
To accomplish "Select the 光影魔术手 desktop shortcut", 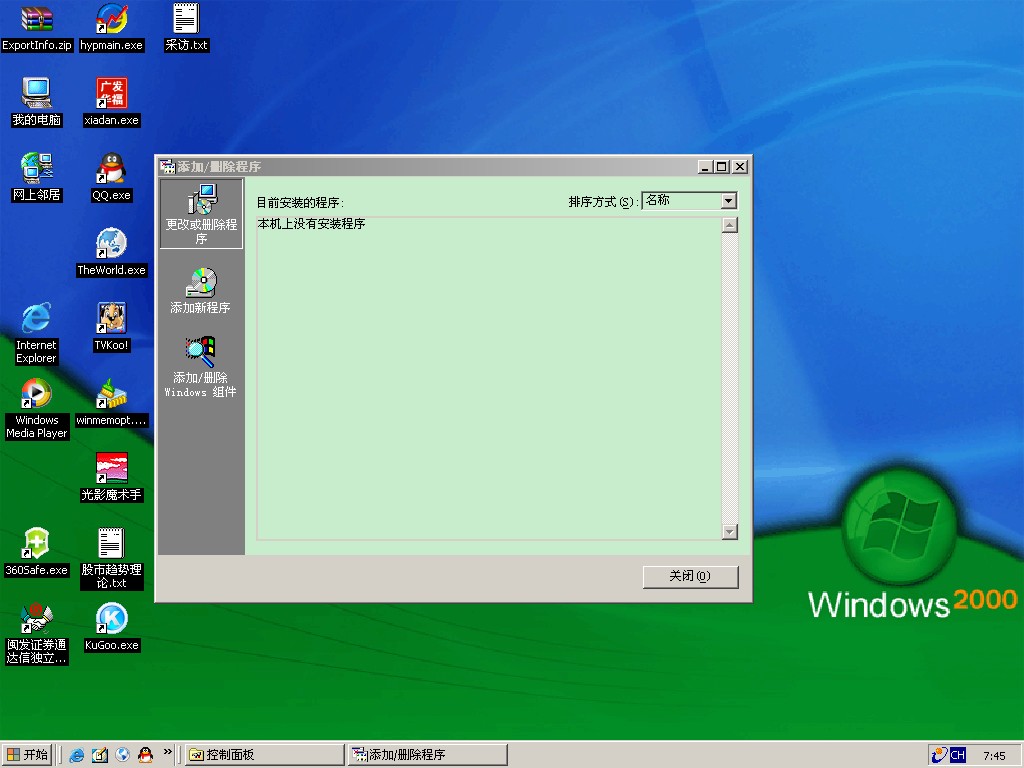I will click(x=112, y=477).
